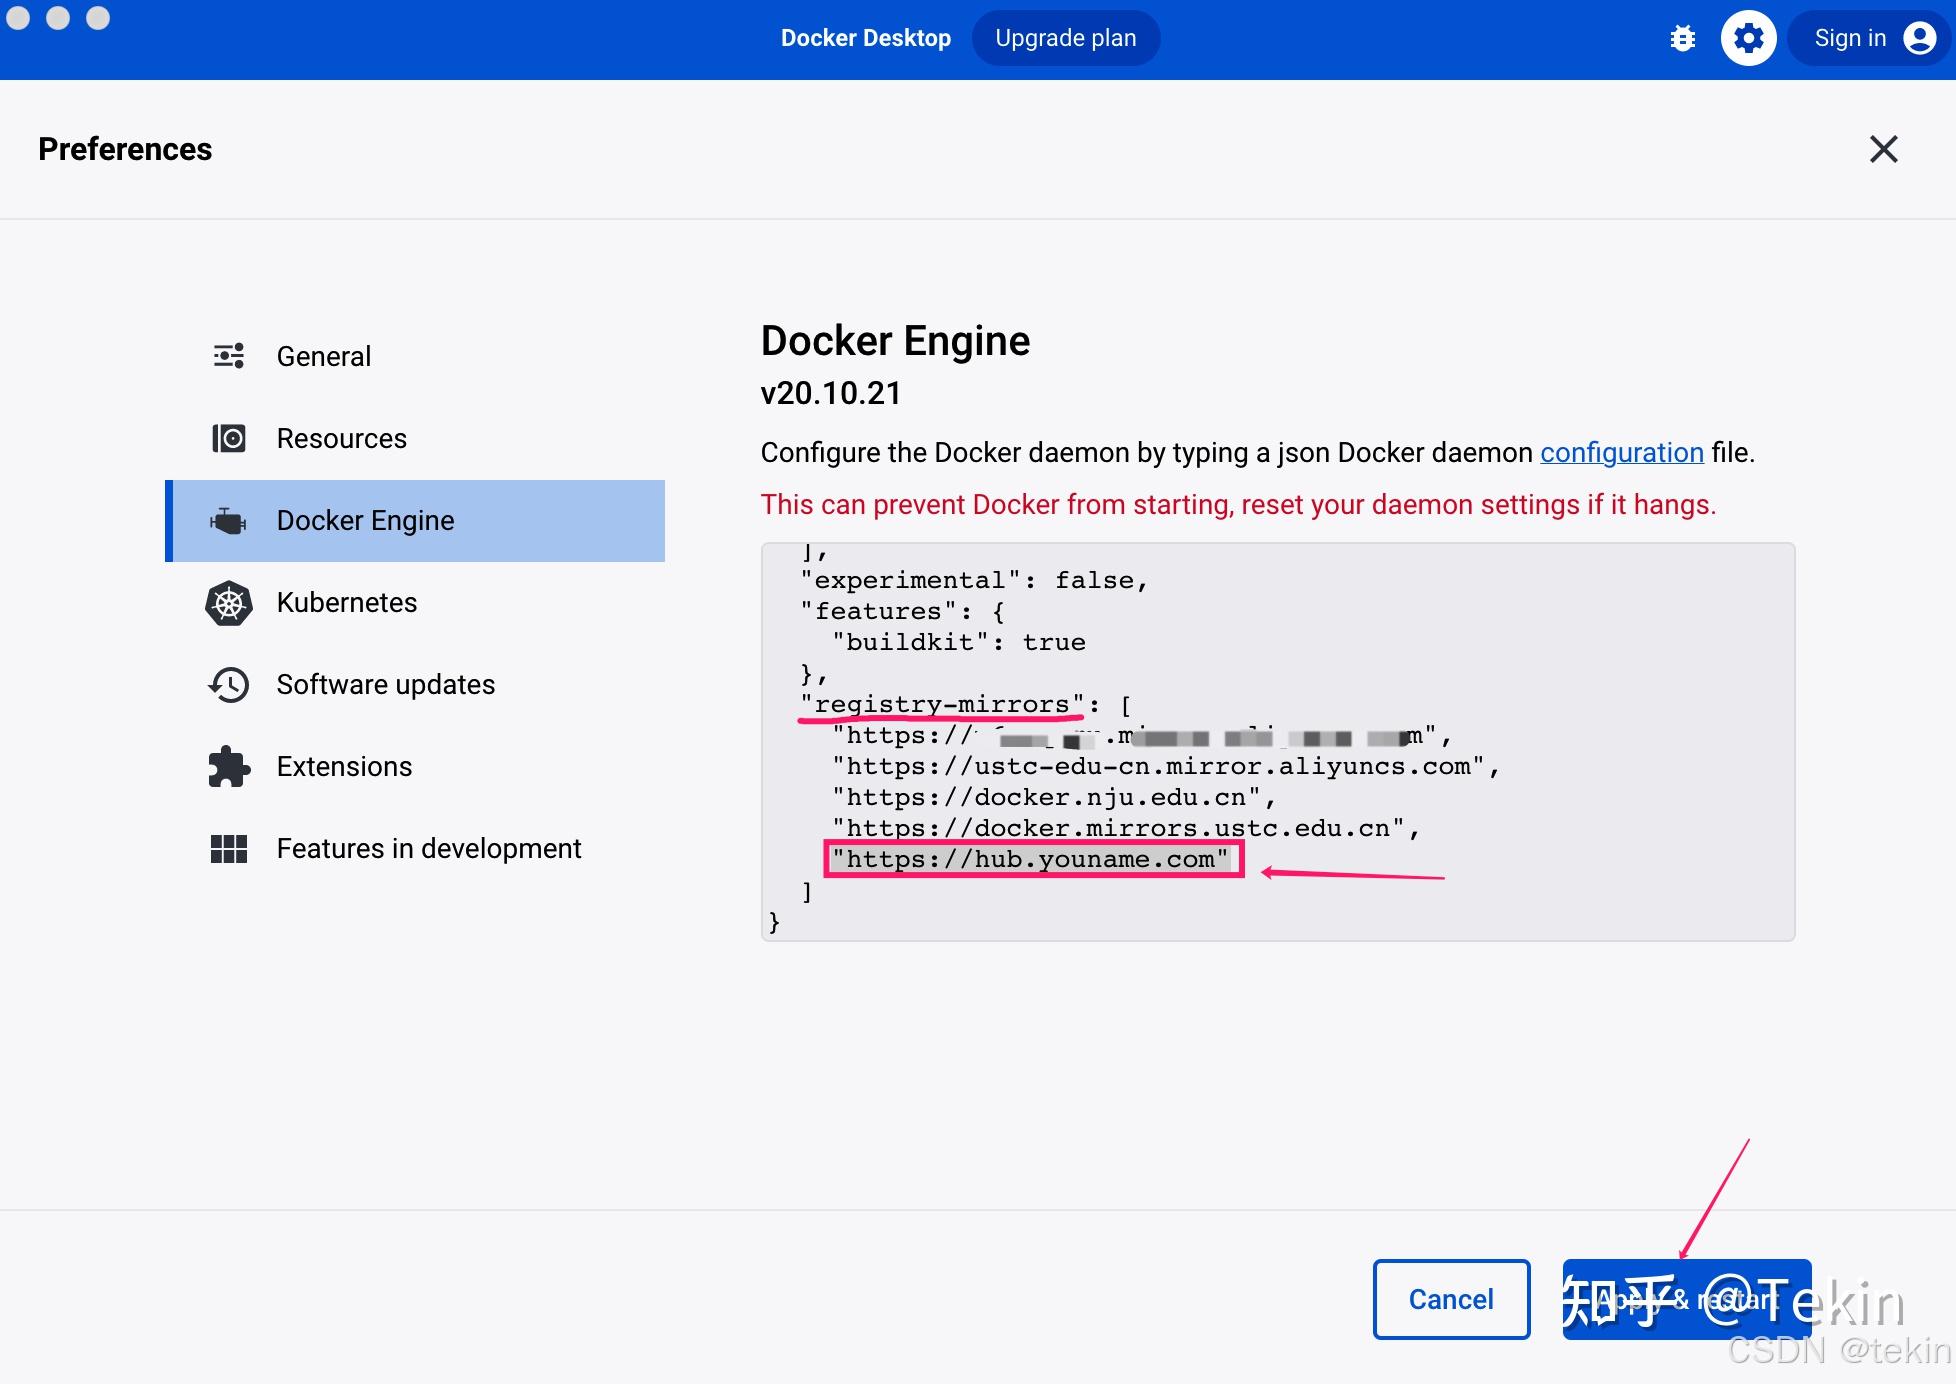This screenshot has width=1956, height=1384.
Task: Open the settings gear icon
Action: click(1748, 37)
